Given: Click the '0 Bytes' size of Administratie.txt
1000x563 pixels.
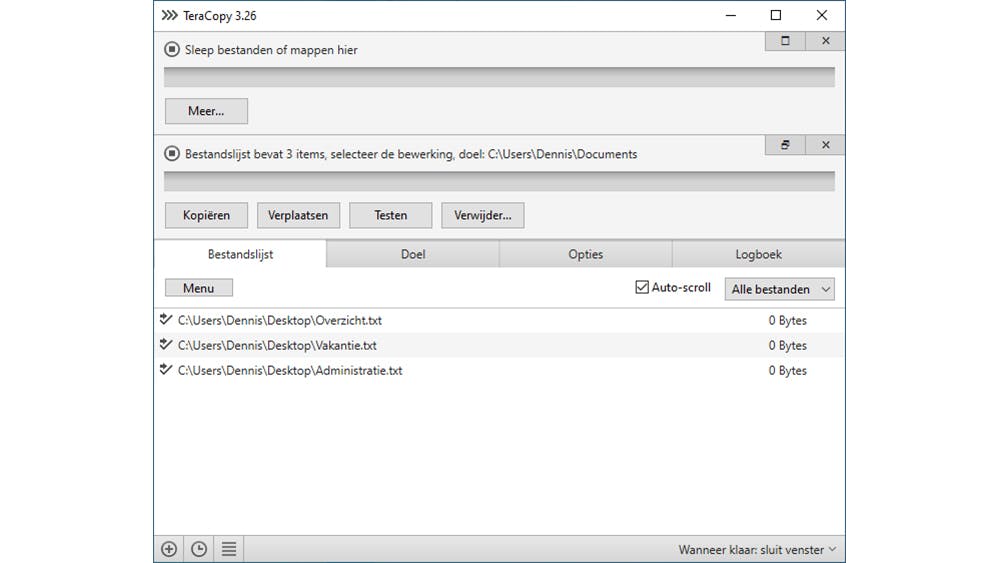Looking at the screenshot, I should click(x=787, y=370).
